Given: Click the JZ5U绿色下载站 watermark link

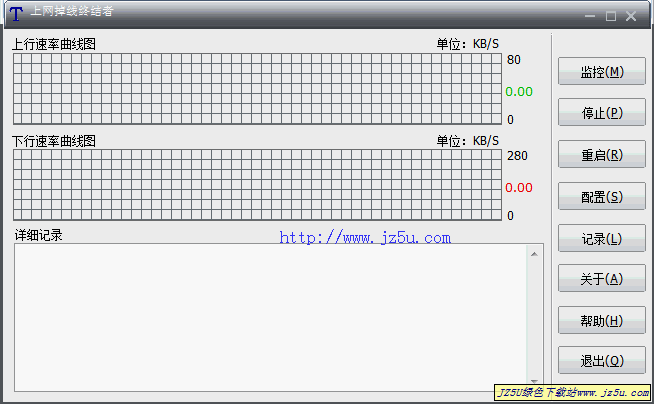Looking at the screenshot, I should tap(572, 394).
